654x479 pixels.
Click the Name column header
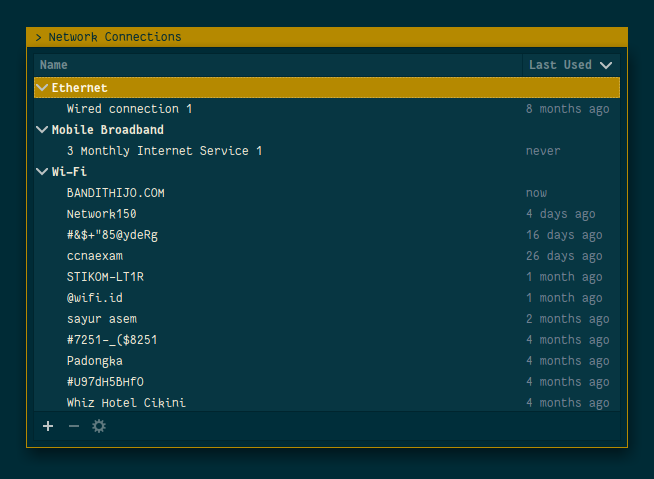coord(54,65)
